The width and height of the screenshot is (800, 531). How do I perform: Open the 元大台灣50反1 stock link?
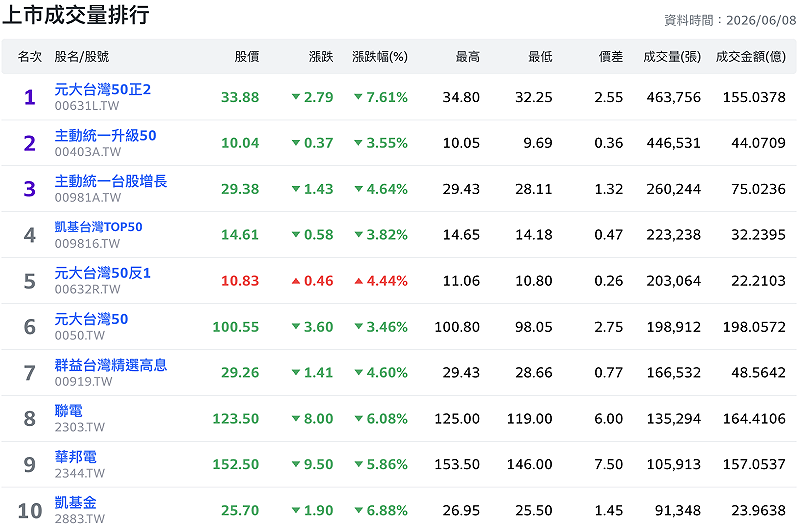click(x=103, y=273)
